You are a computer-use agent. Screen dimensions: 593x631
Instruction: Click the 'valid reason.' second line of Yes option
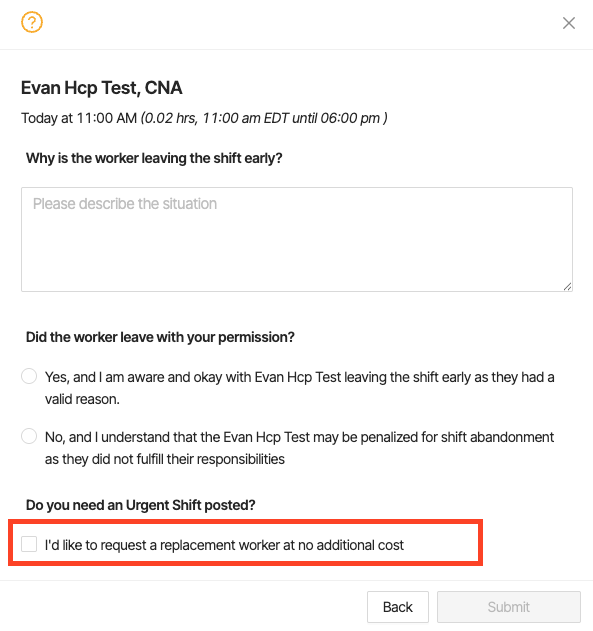tap(82, 399)
